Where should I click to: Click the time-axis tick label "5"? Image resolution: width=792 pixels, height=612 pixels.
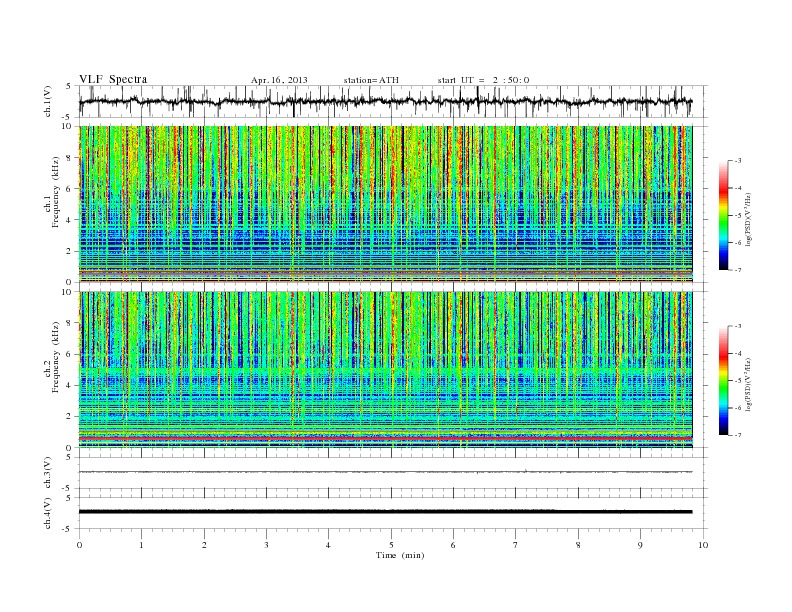click(391, 545)
